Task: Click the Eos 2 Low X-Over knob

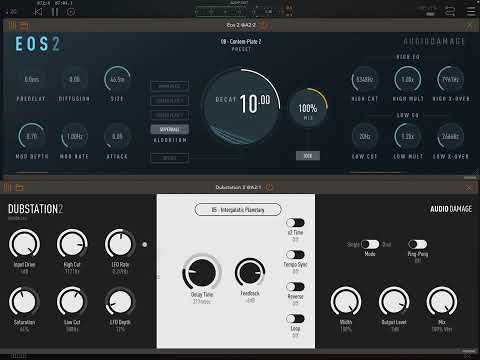Action: pos(450,136)
